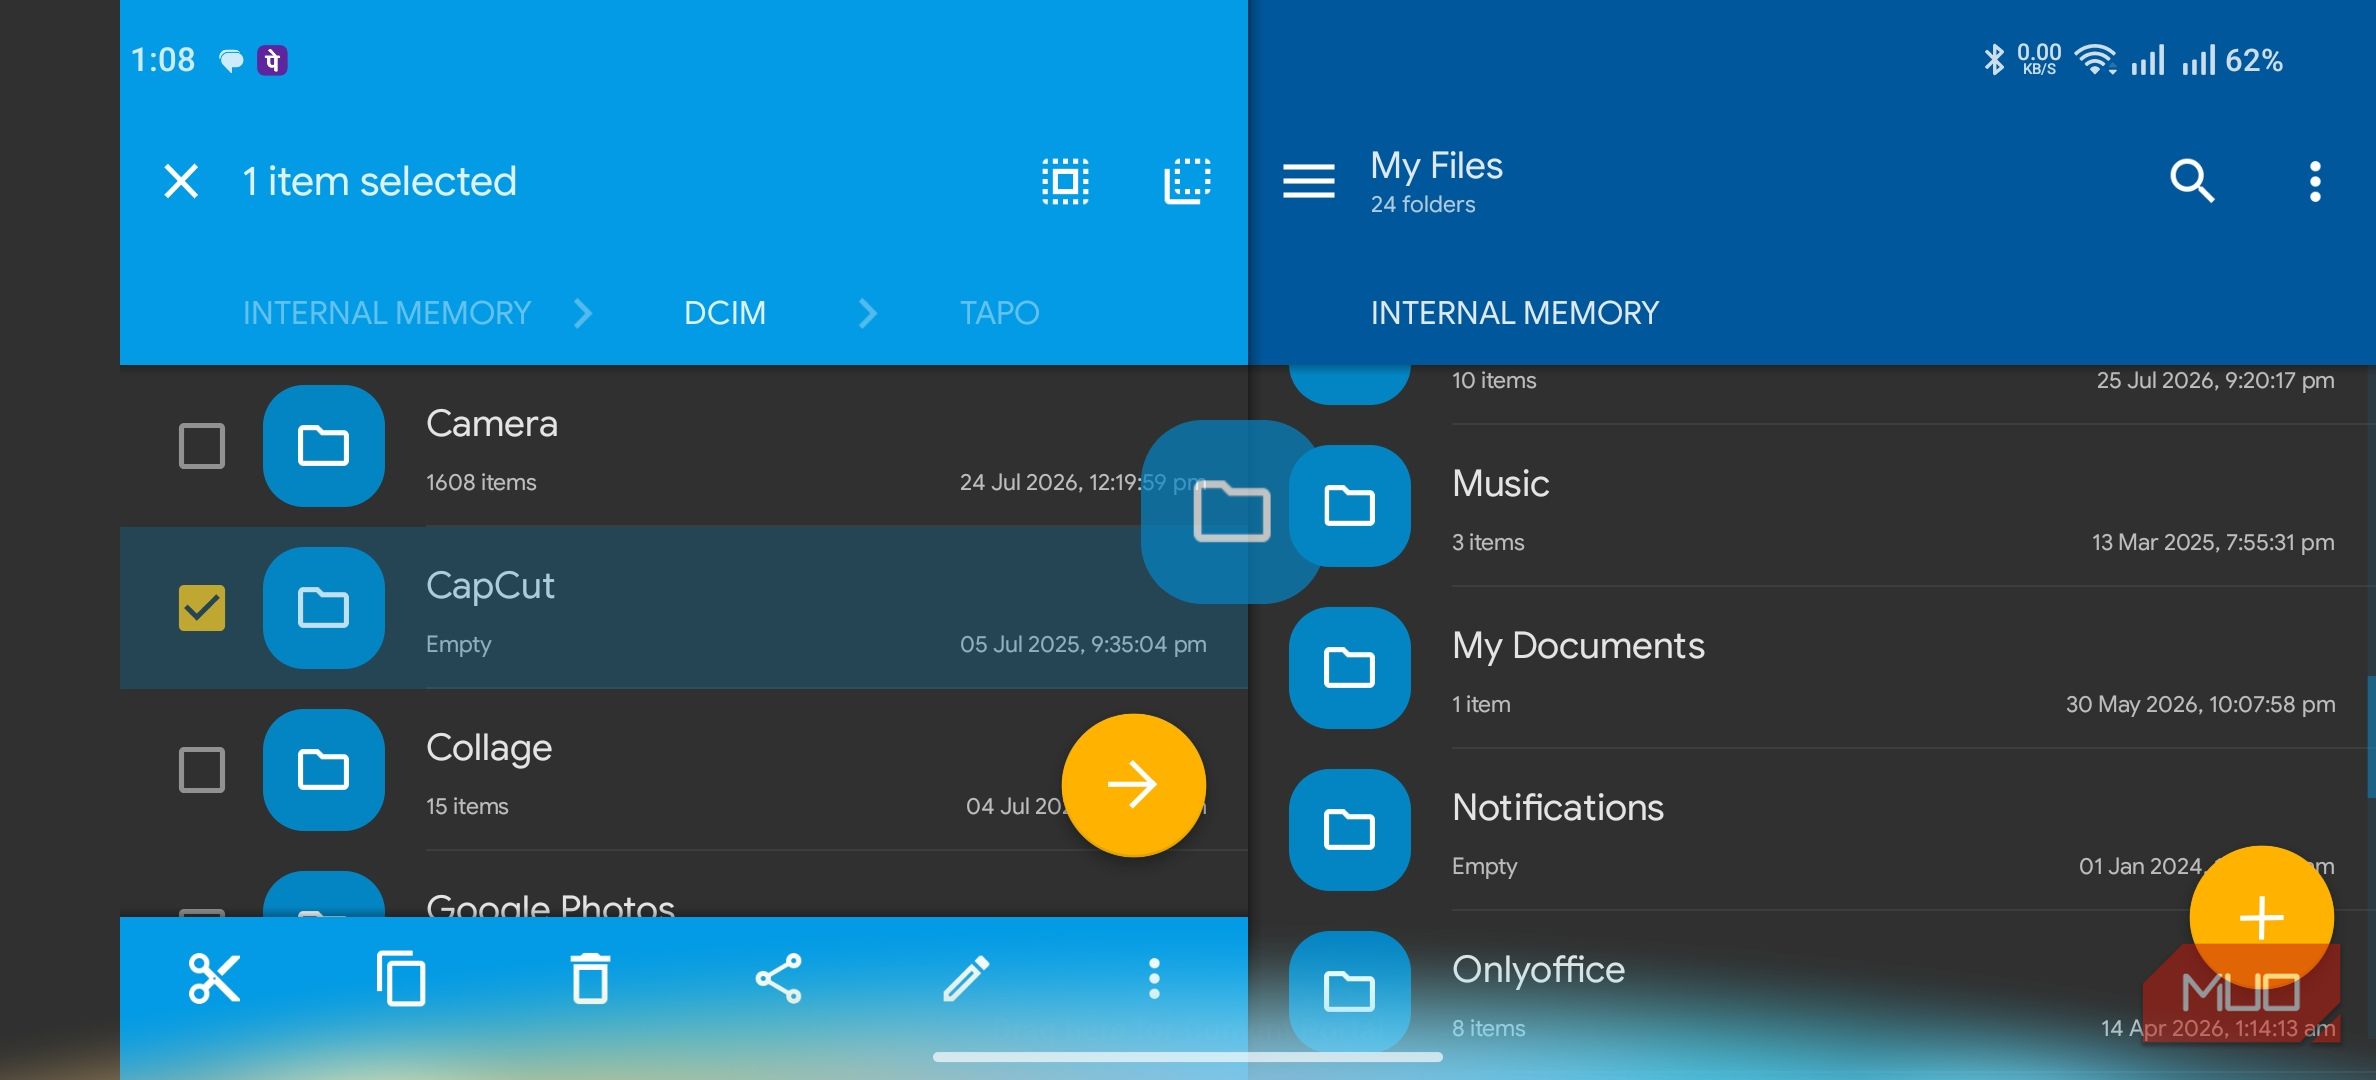Open the Camera folder name
This screenshot has width=2376, height=1080.
point(491,423)
